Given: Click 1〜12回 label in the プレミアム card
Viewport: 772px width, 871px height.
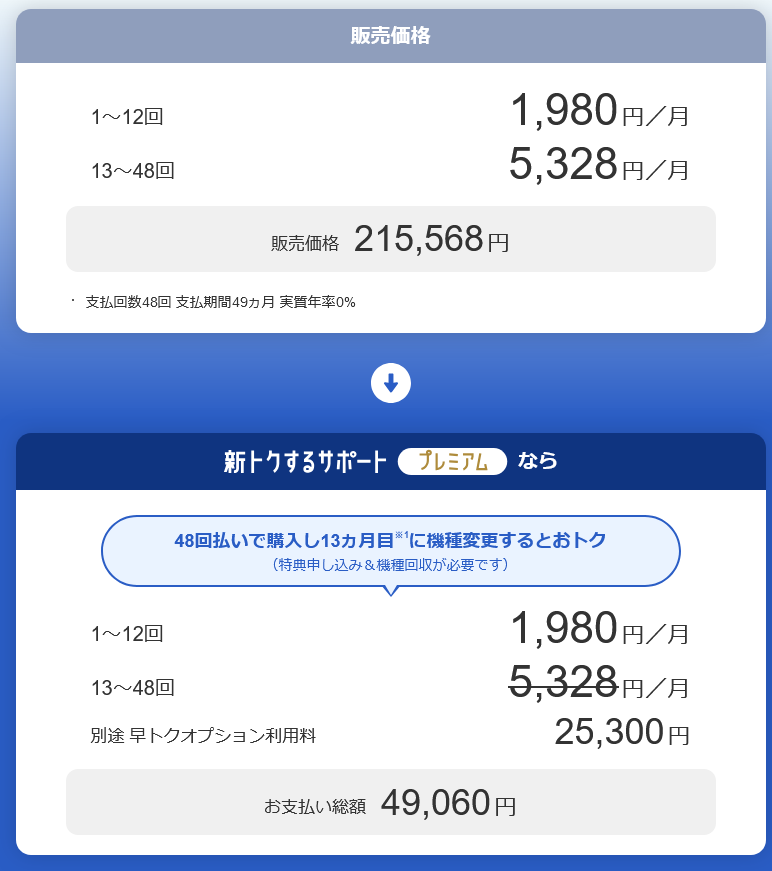Looking at the screenshot, I should pos(127,633).
